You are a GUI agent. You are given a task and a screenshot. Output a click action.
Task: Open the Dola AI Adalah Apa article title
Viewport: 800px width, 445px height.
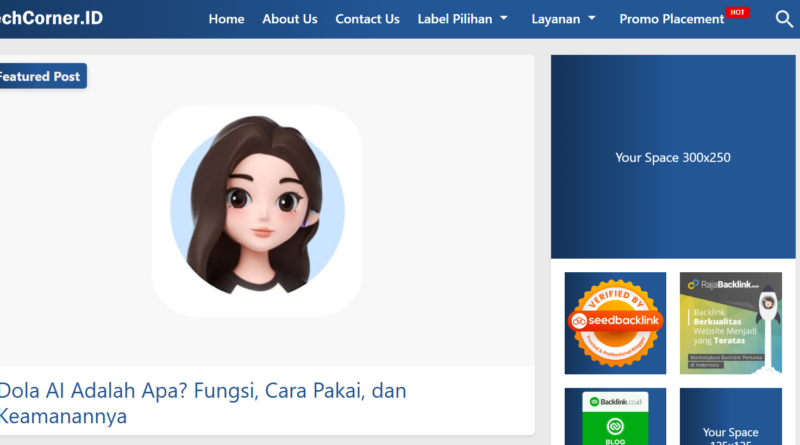(203, 403)
